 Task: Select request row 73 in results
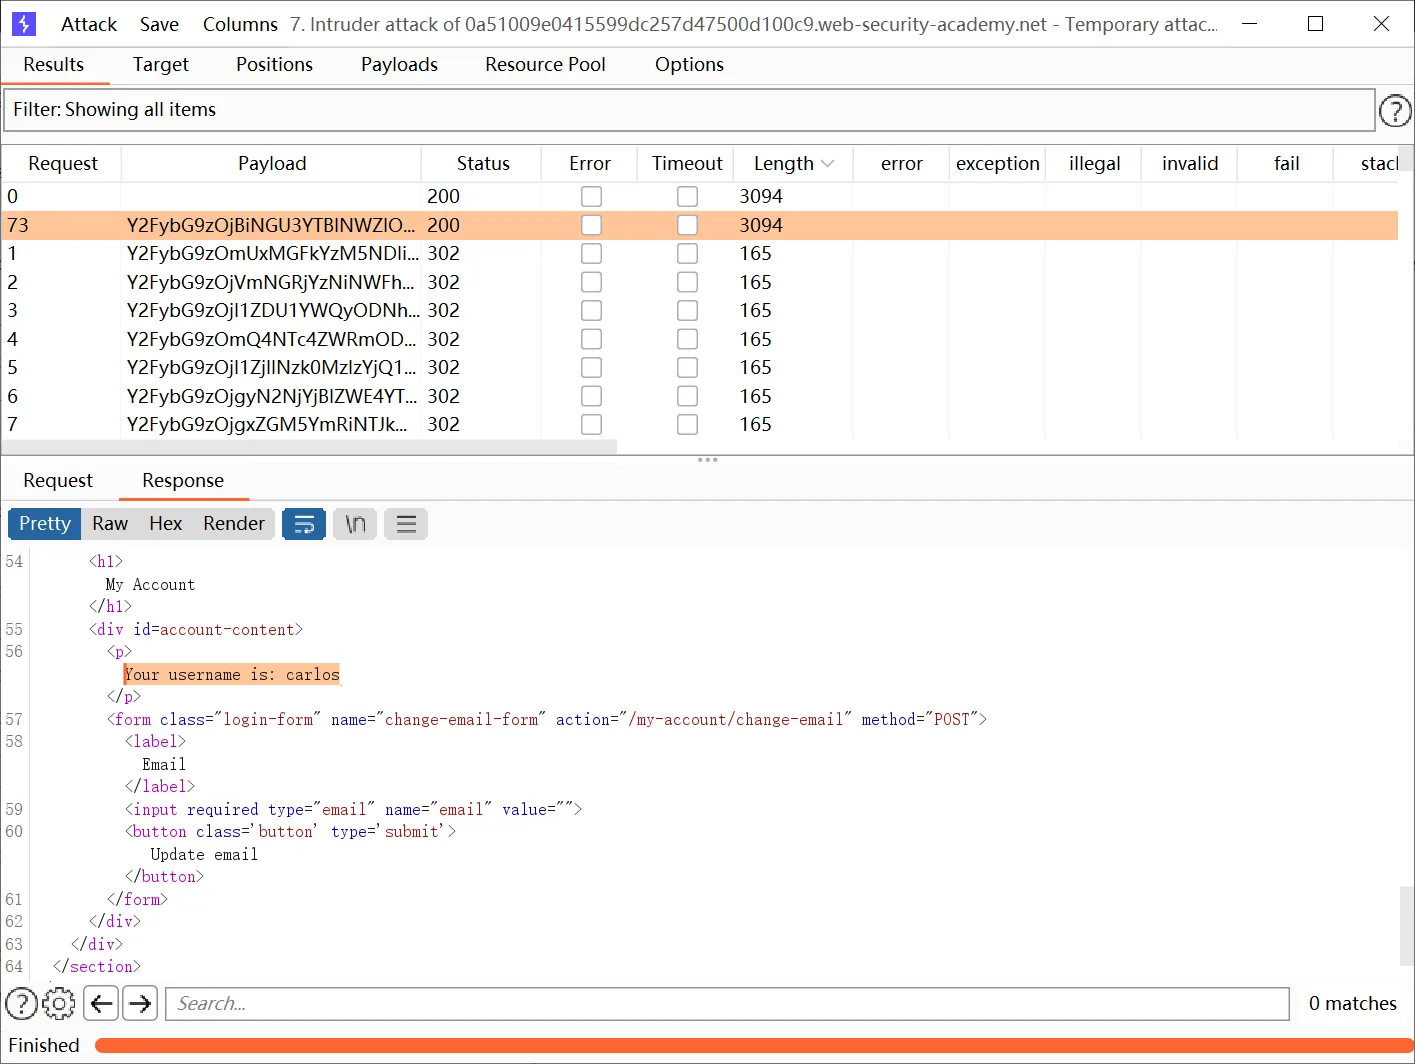click(x=700, y=225)
